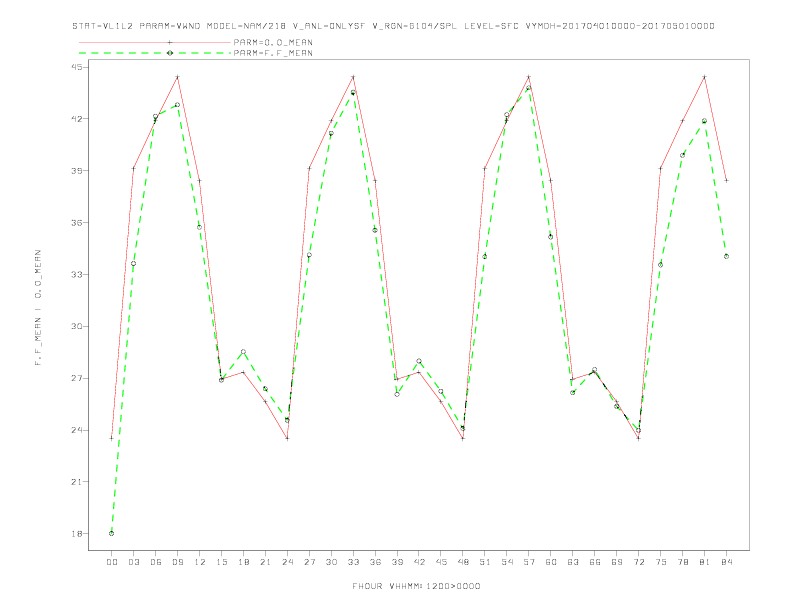Click green circle data point at hour 03
Viewport: 792px width, 612px height.
133,264
